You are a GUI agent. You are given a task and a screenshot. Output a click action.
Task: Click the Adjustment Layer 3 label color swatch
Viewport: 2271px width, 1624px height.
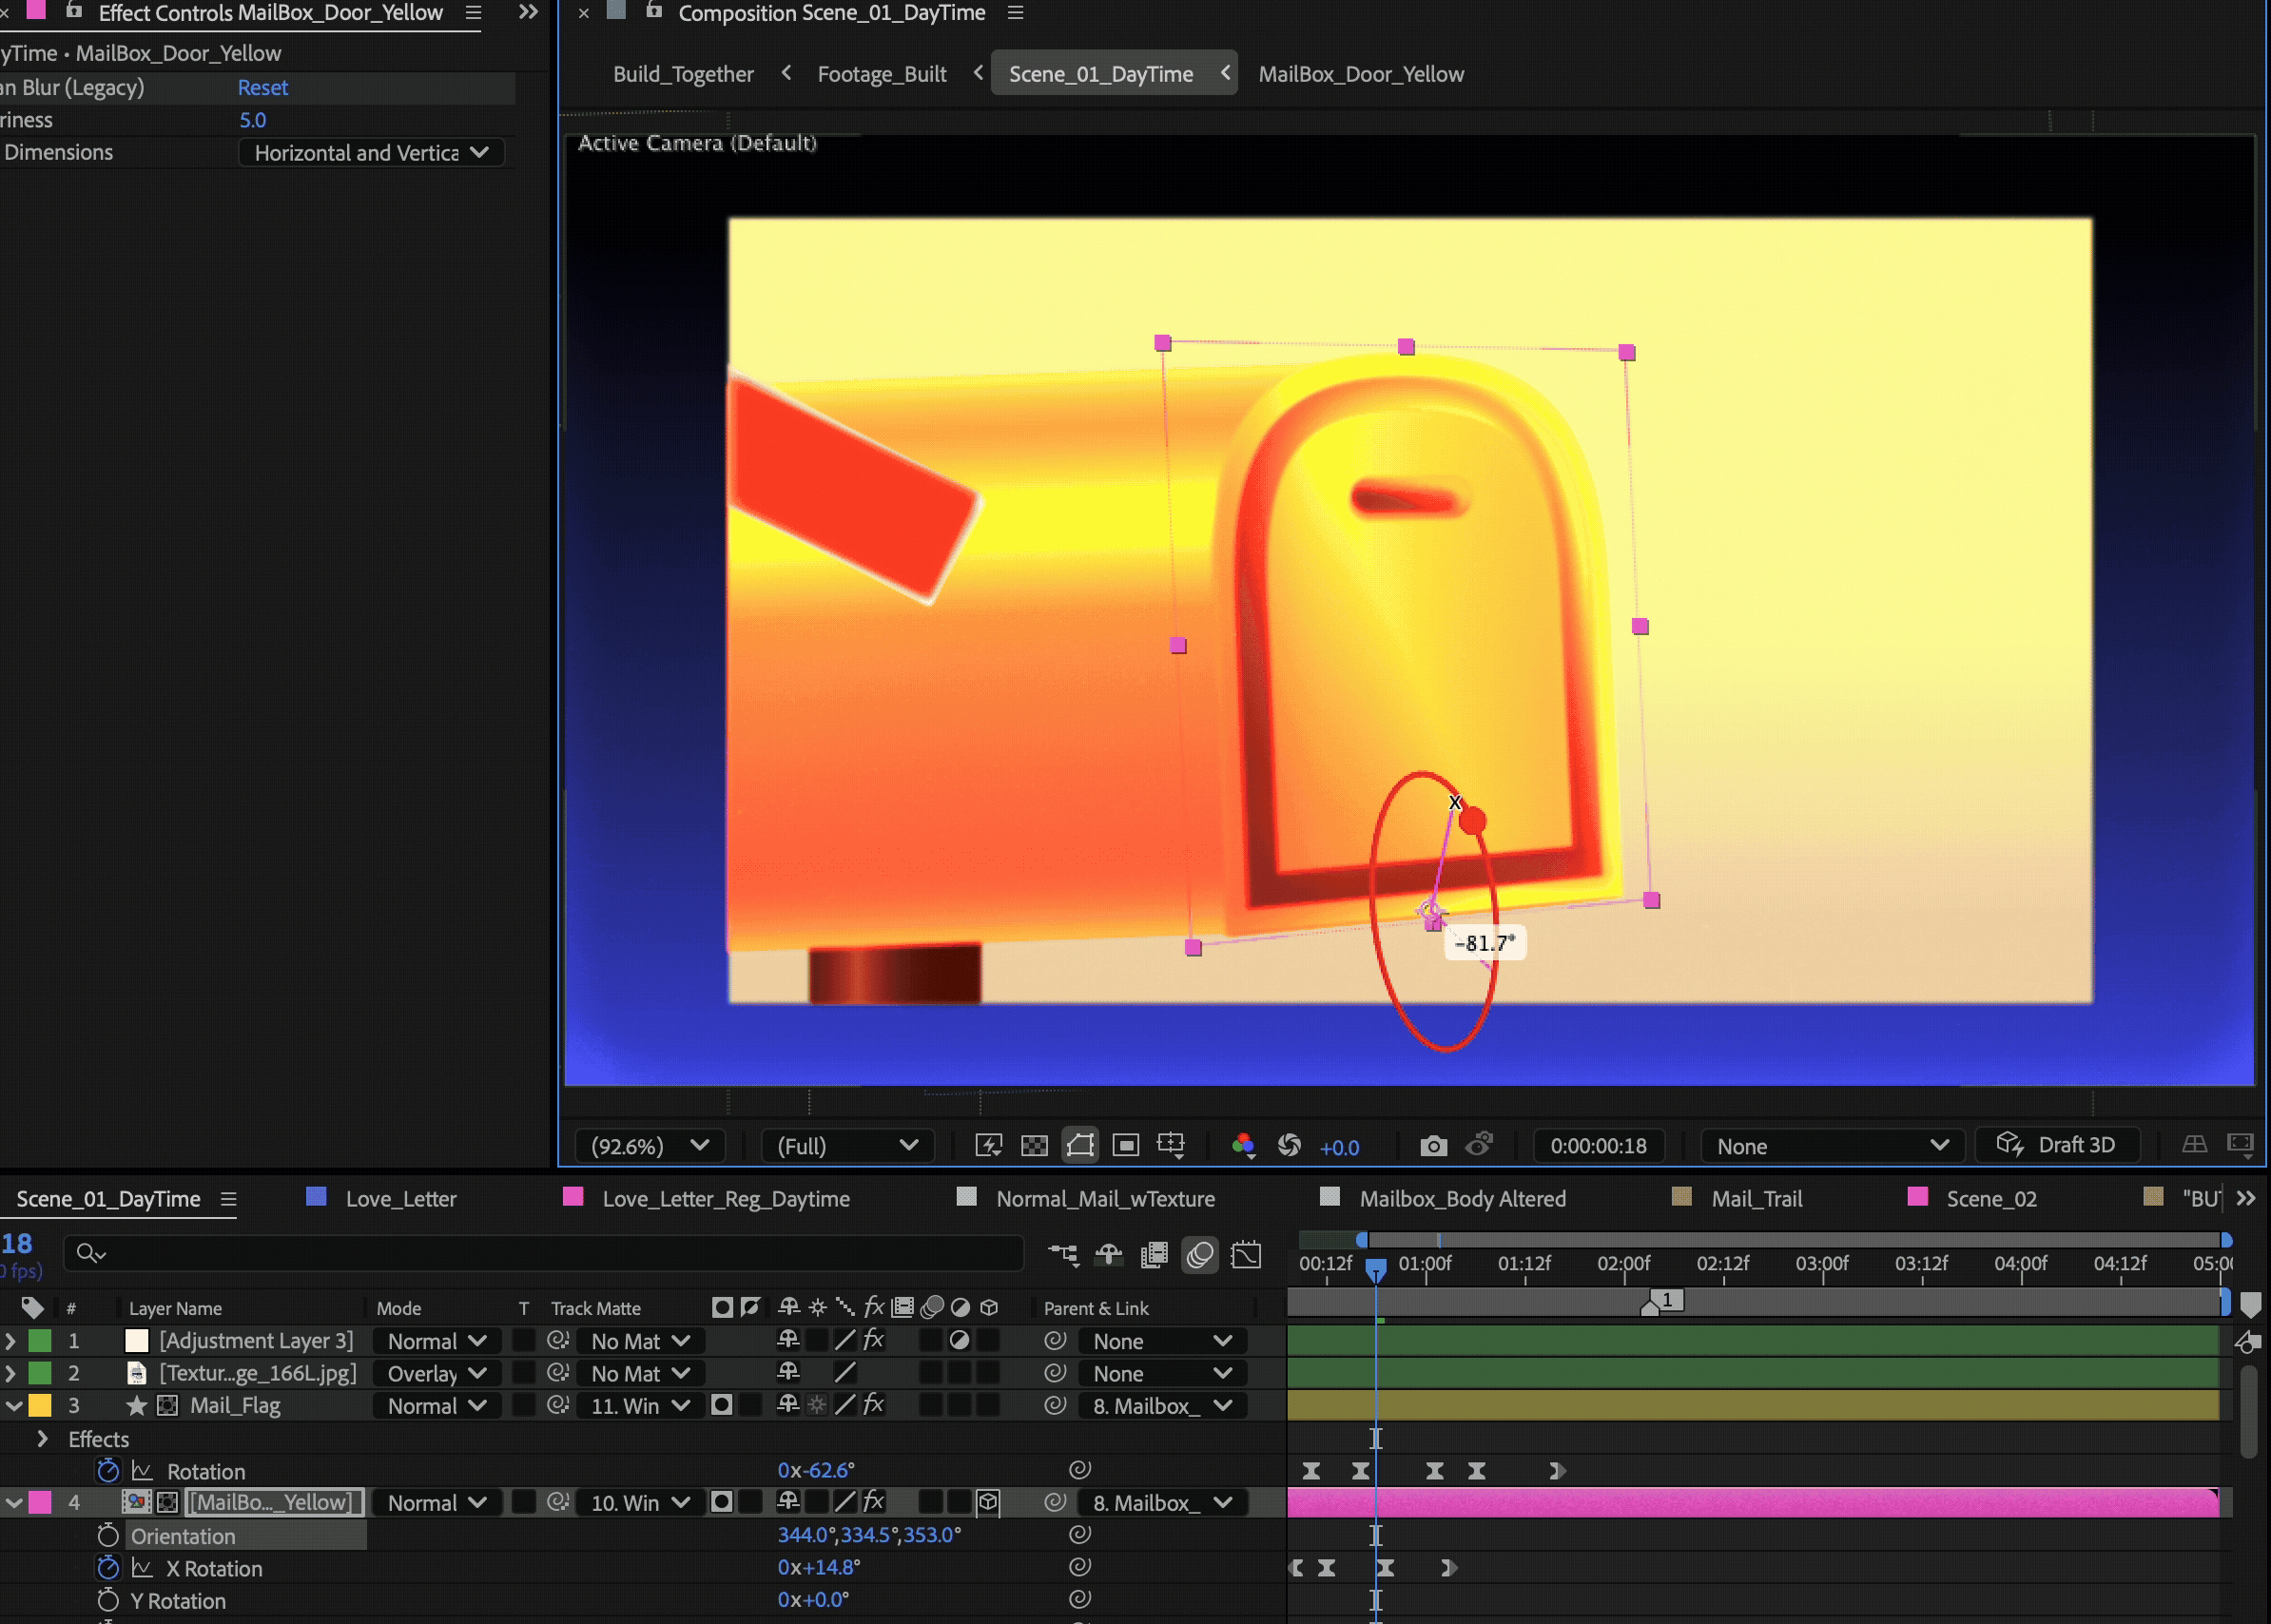tap(40, 1341)
